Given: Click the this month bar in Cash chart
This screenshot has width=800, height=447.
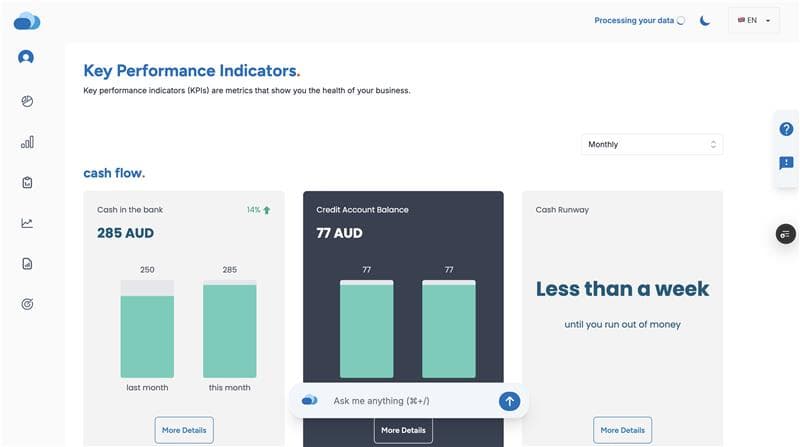Looking at the screenshot, I should point(229,331).
